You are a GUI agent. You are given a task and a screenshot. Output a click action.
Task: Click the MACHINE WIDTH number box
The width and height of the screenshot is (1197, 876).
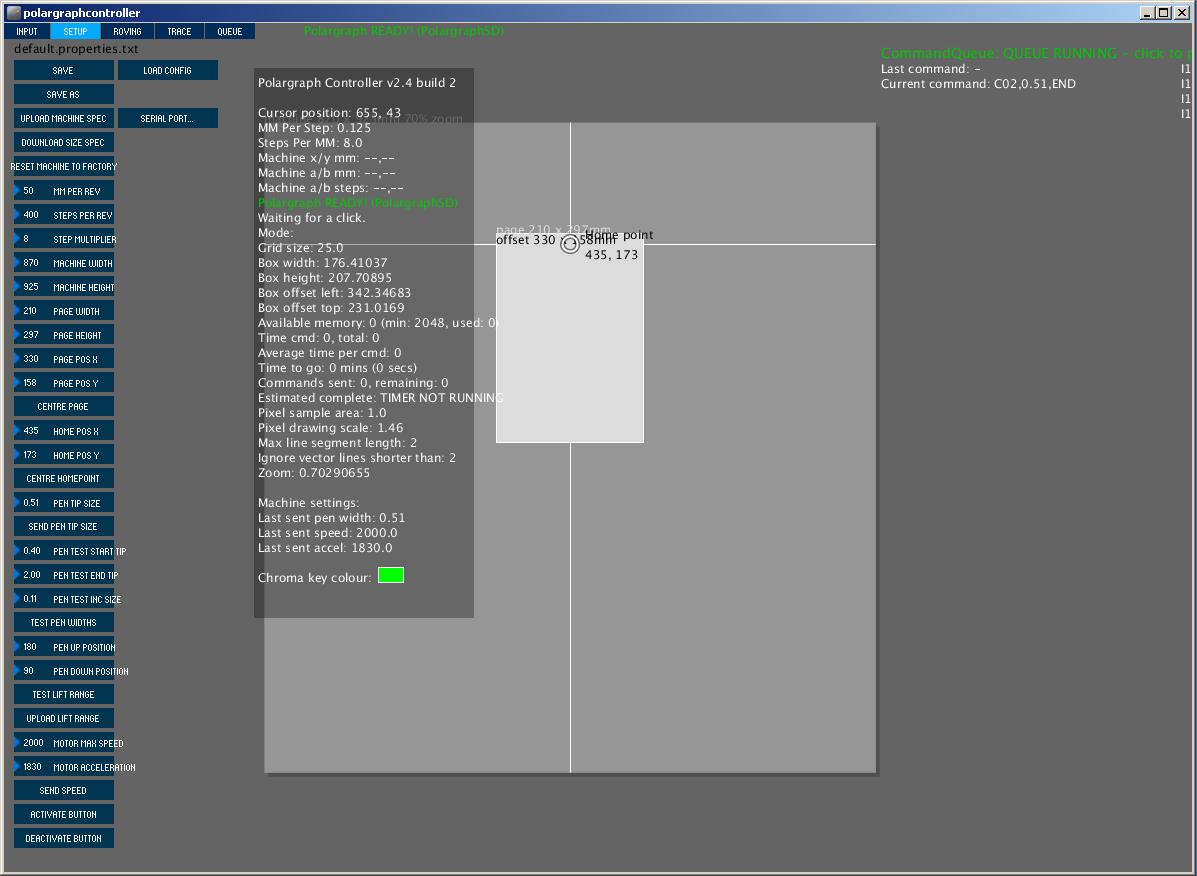63,262
